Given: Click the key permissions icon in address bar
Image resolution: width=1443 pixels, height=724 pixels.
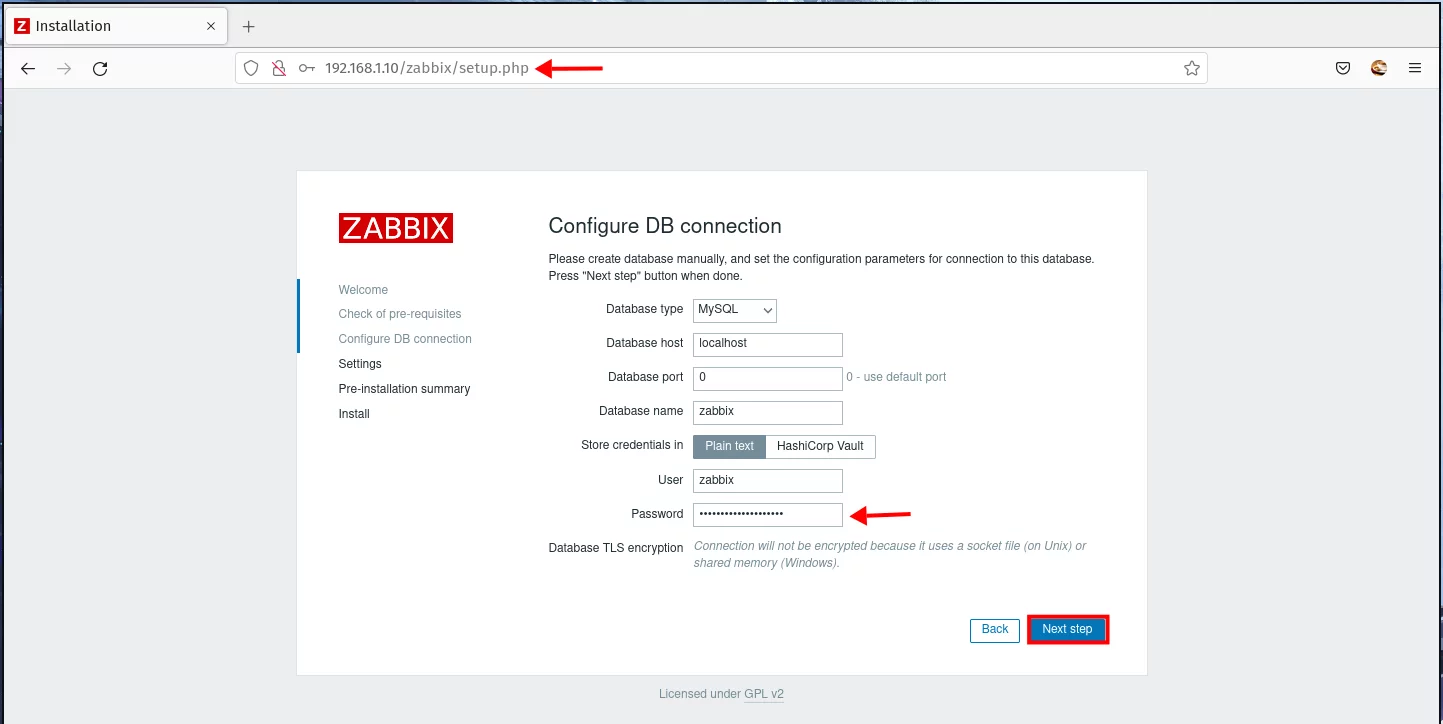Looking at the screenshot, I should (307, 68).
